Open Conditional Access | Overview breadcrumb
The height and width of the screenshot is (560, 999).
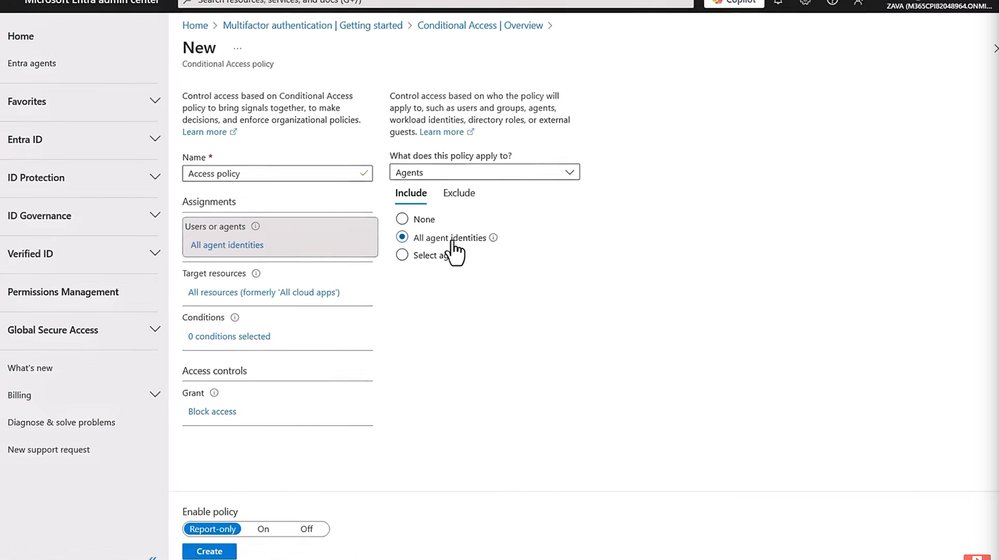point(480,25)
